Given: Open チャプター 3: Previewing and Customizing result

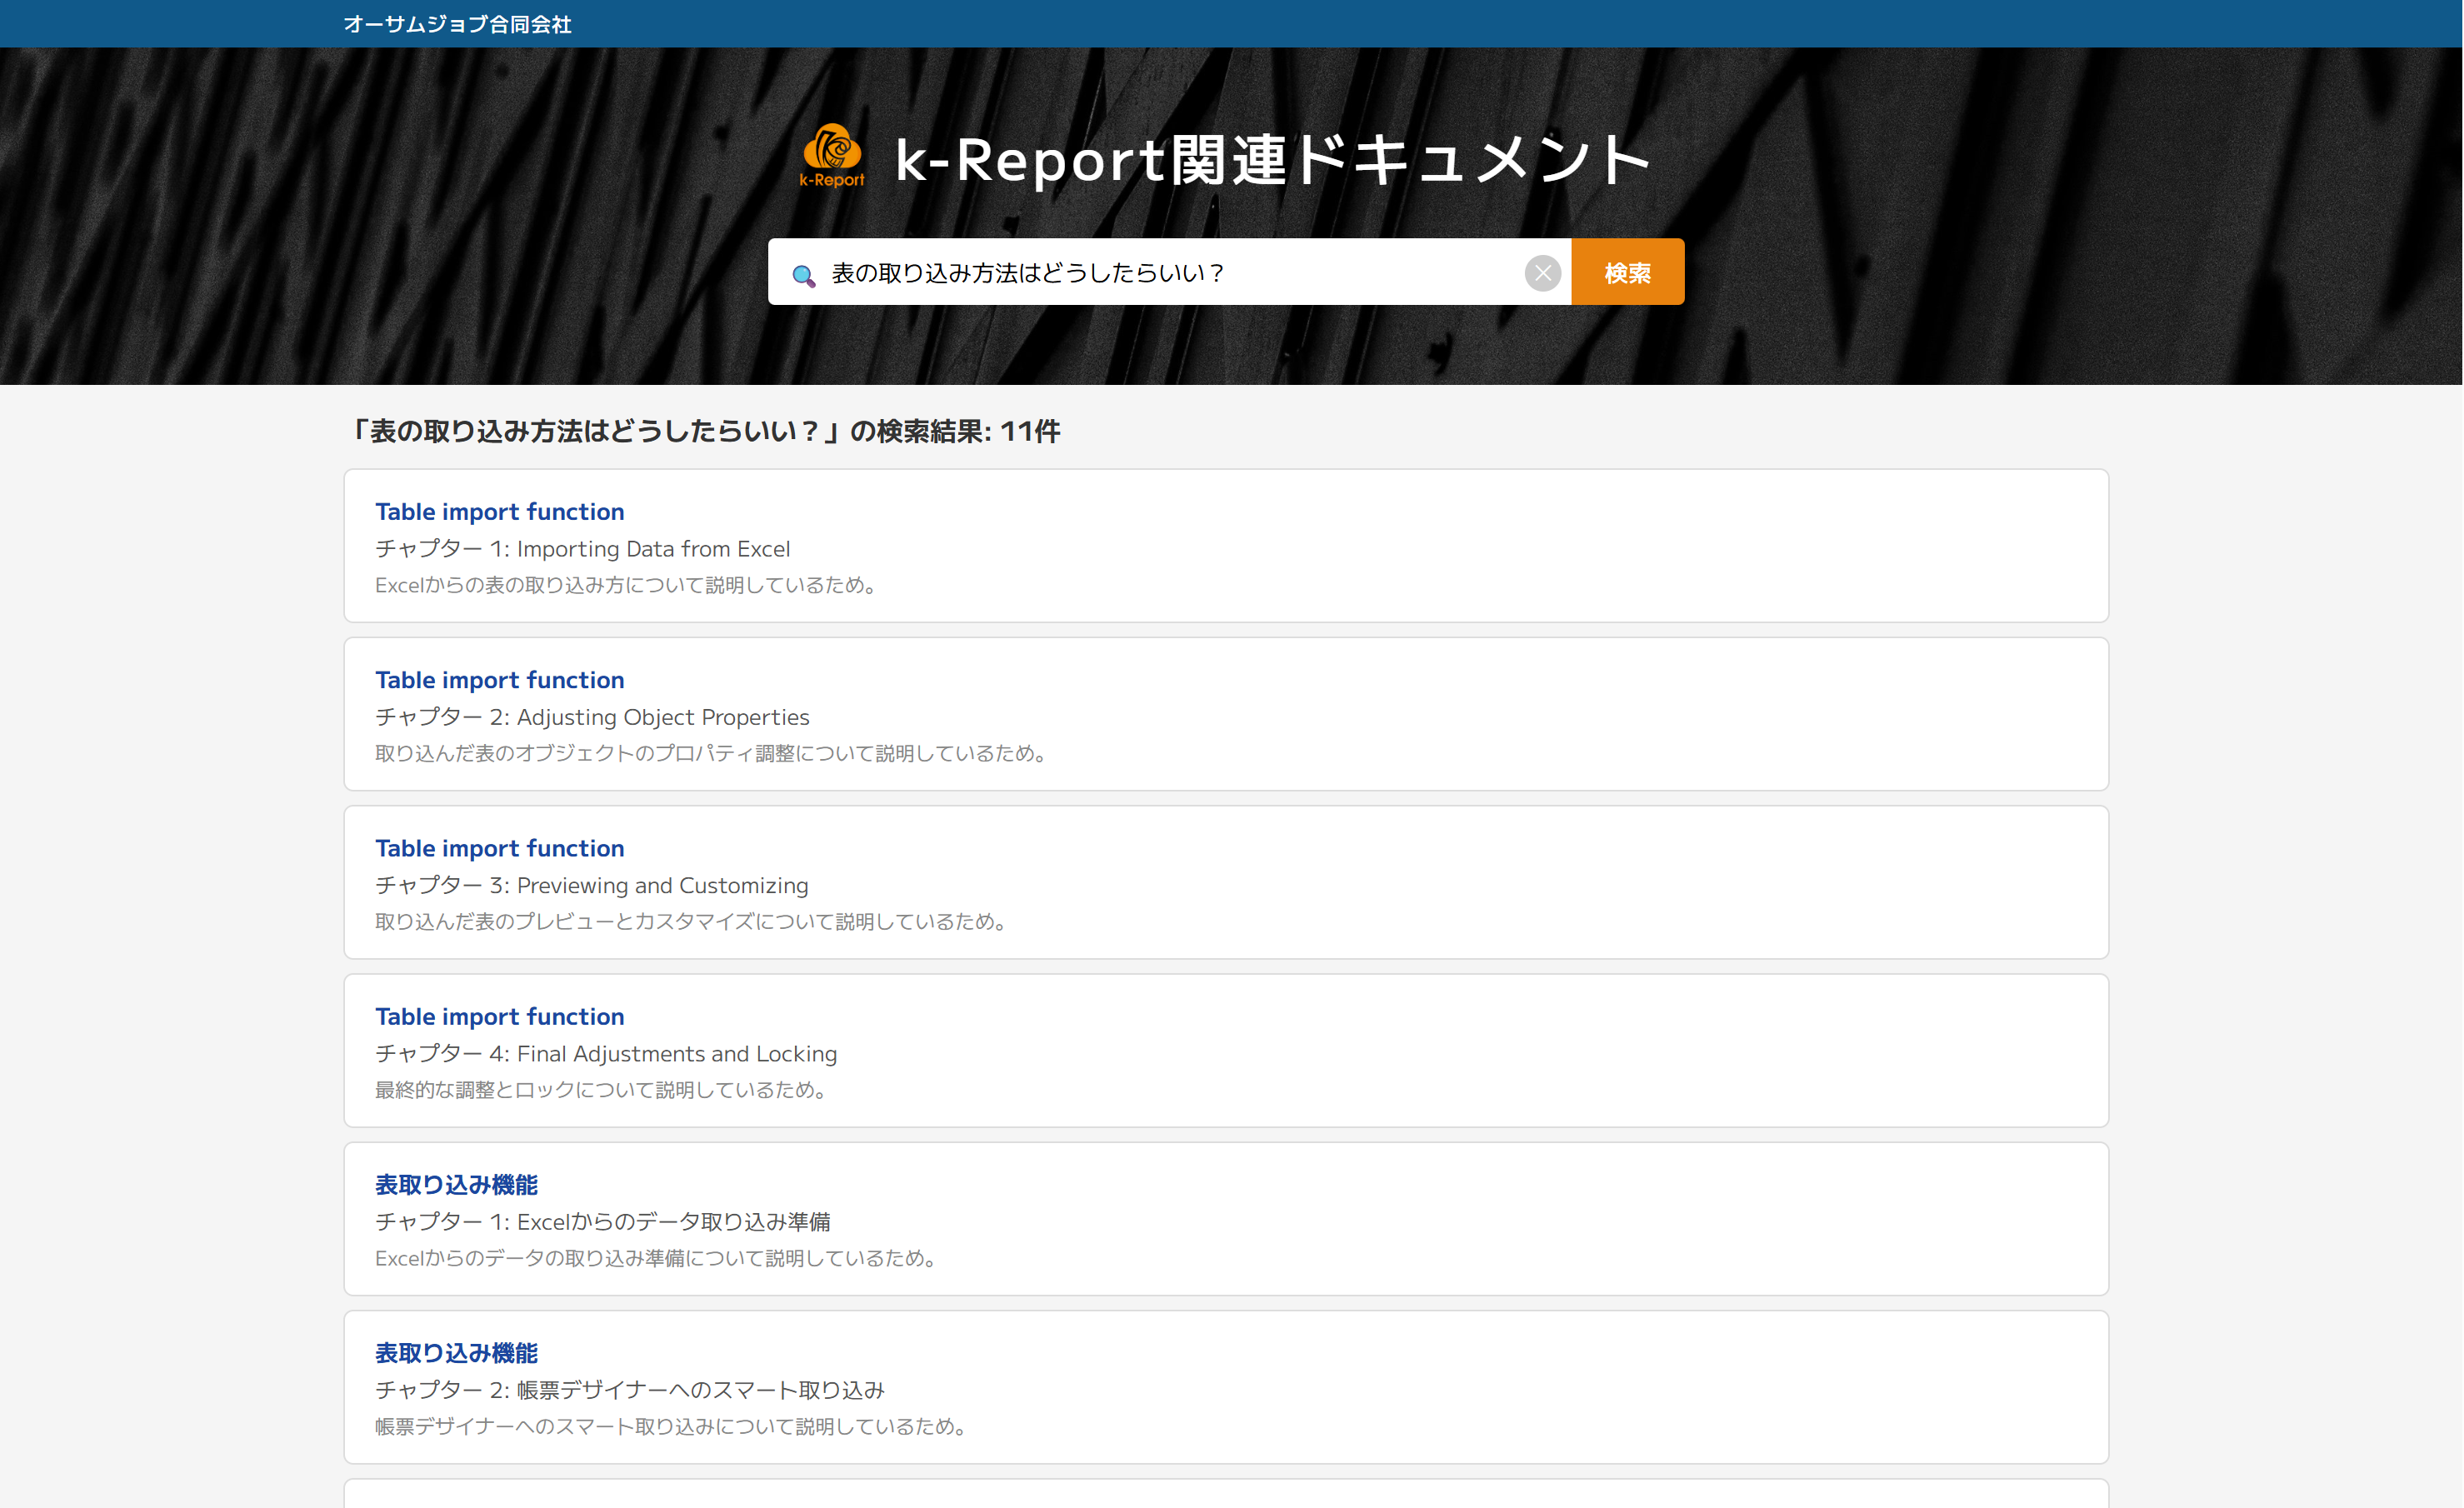Looking at the screenshot, I should pos(499,847).
